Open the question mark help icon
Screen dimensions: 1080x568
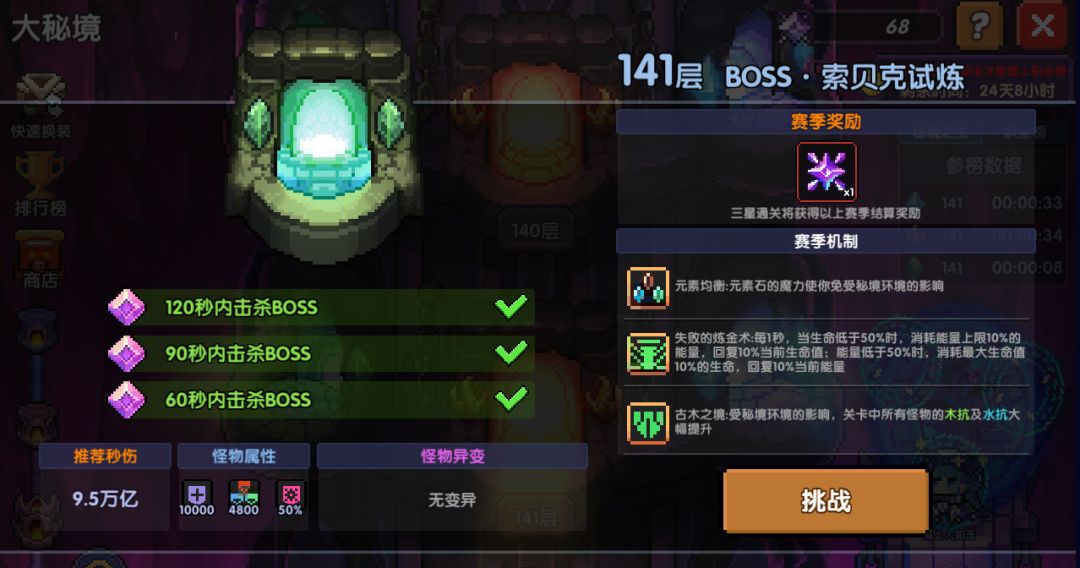click(979, 26)
